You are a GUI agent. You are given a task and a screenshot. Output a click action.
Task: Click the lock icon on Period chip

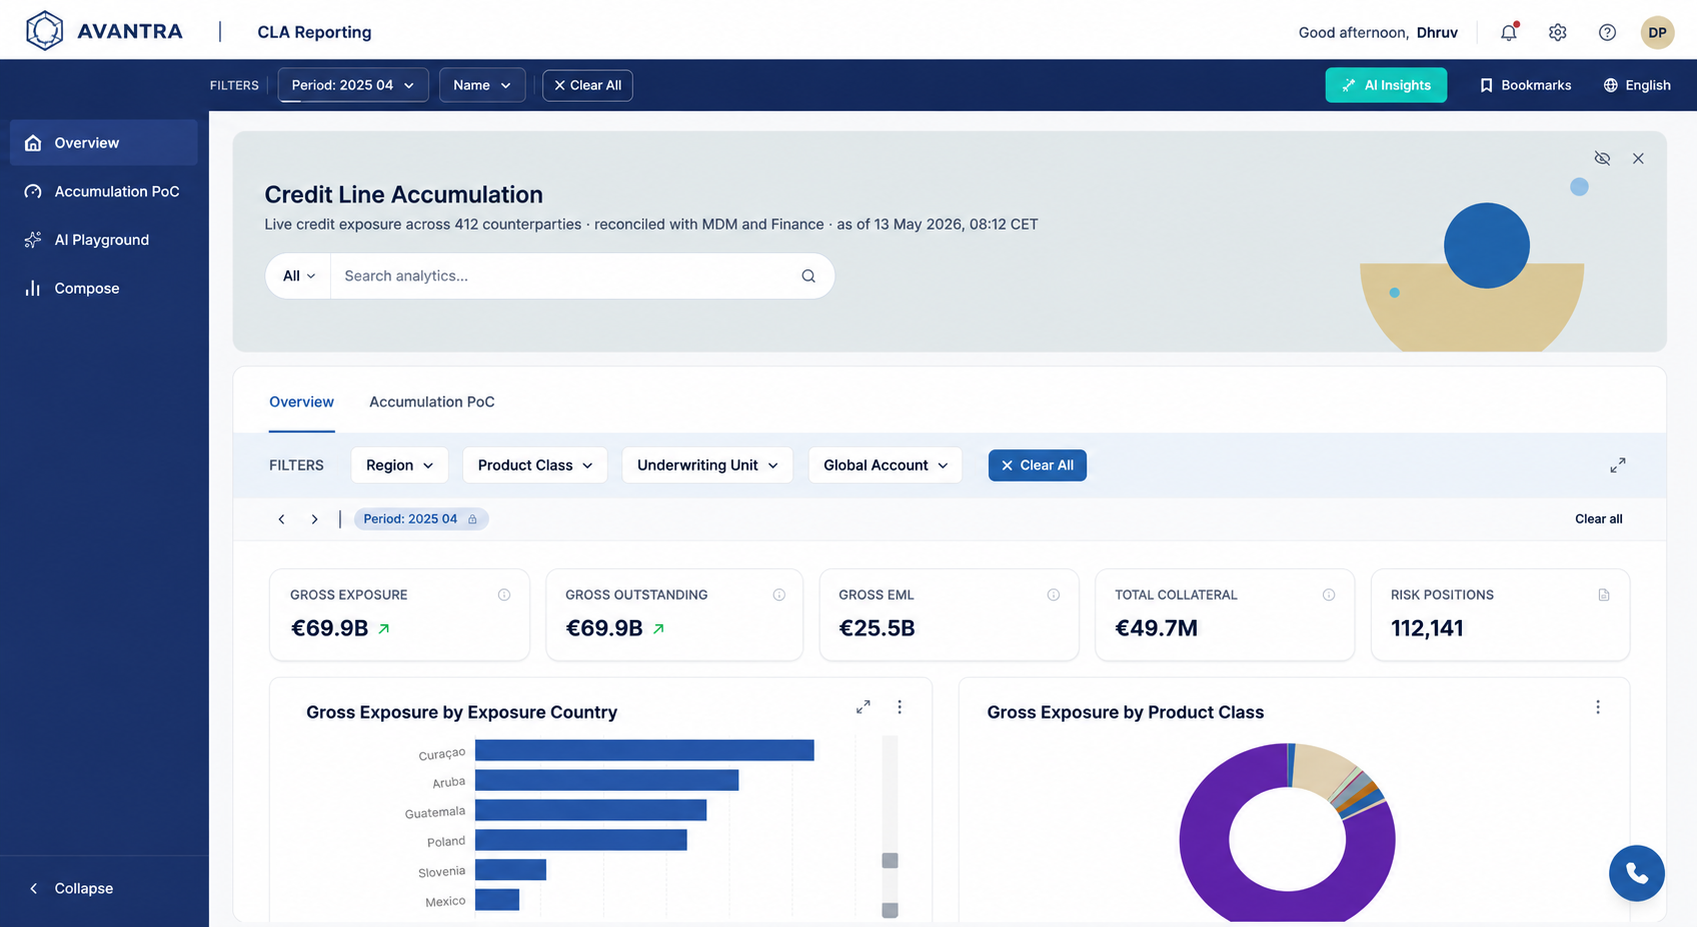click(x=473, y=519)
